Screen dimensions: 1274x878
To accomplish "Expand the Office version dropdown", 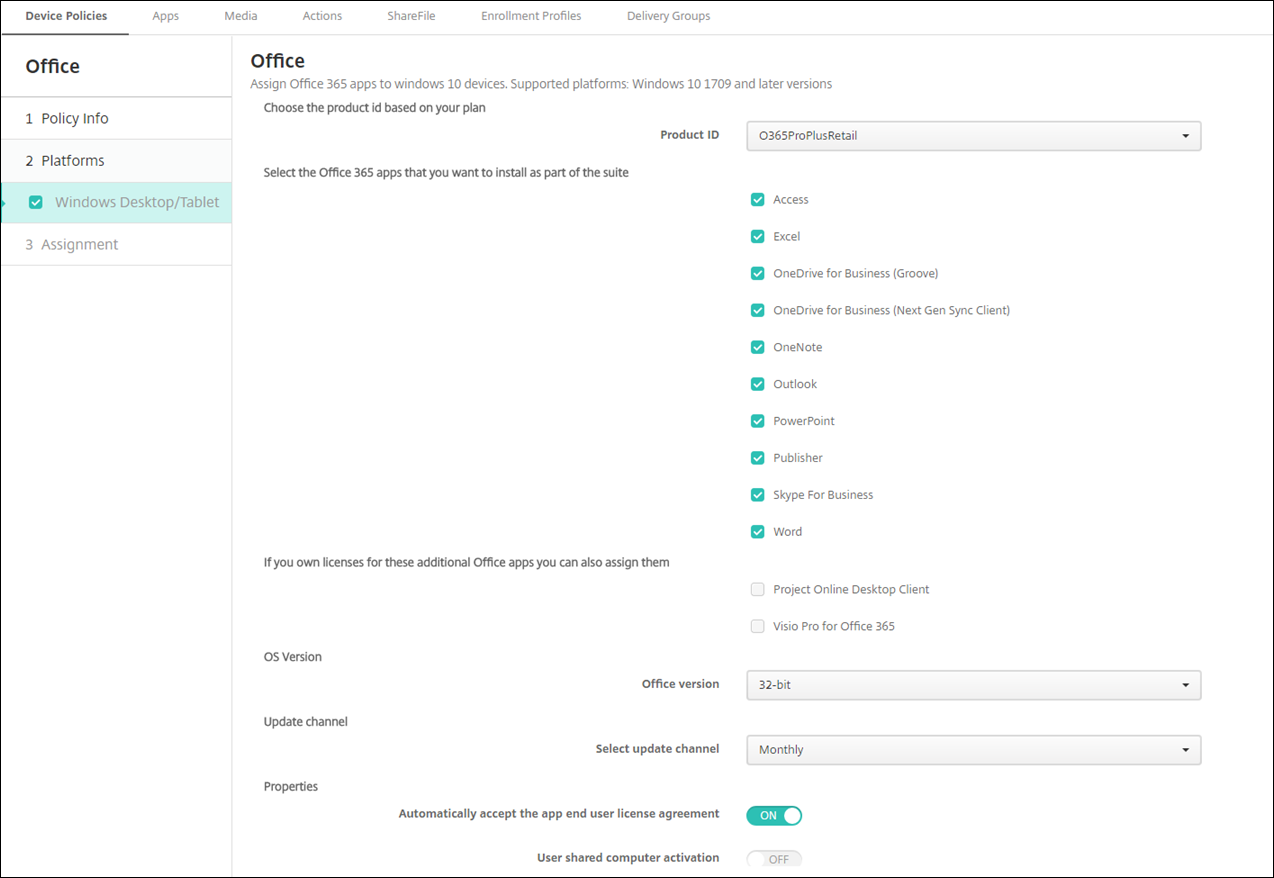I will pos(972,685).
